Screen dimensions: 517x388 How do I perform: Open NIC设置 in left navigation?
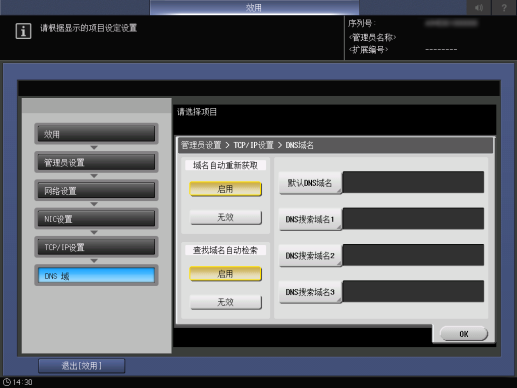point(96,219)
